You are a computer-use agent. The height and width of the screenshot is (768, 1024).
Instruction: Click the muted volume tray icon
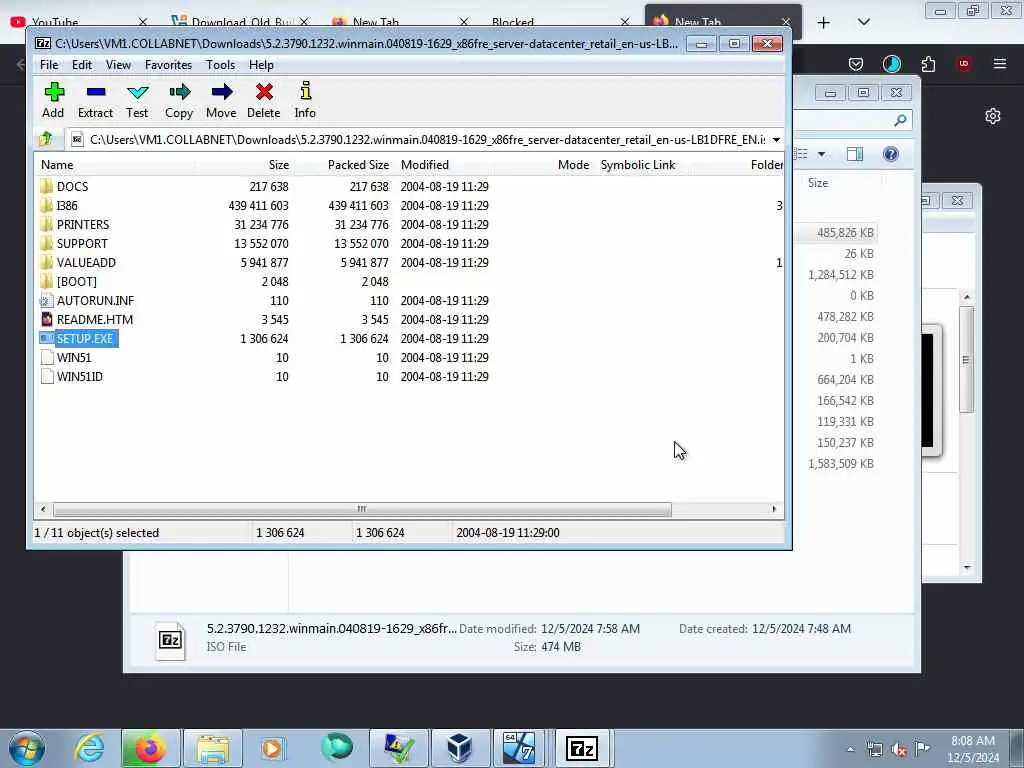point(899,749)
